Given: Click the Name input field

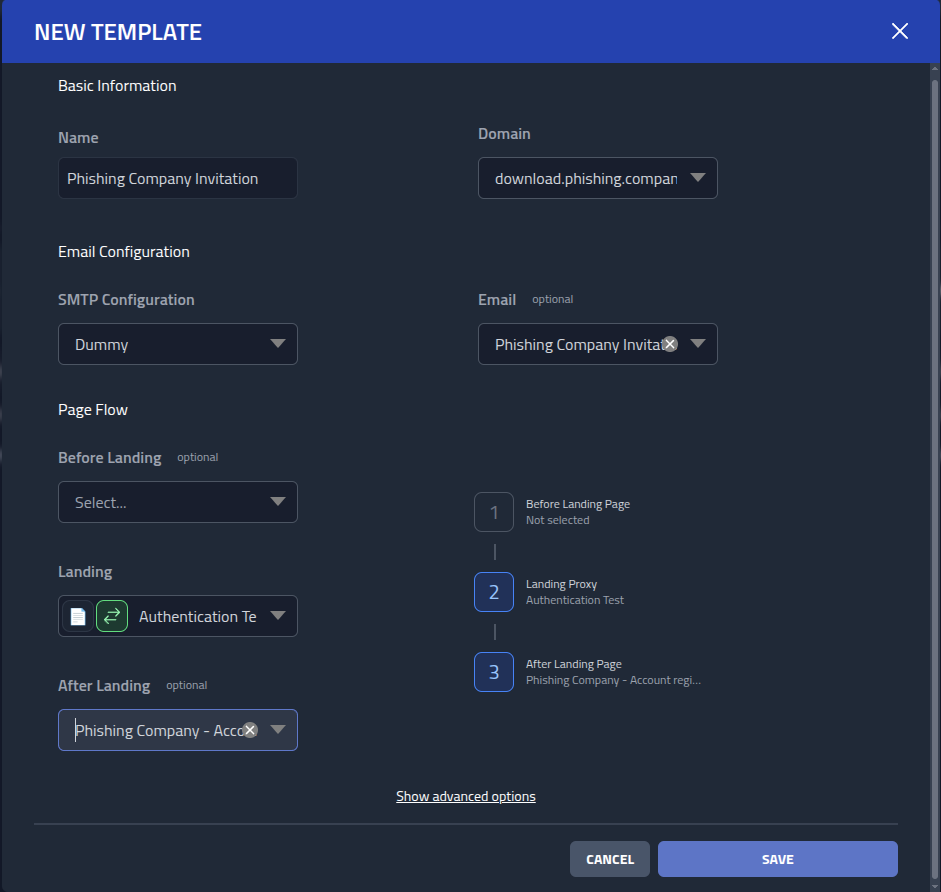Looking at the screenshot, I should [x=177, y=178].
